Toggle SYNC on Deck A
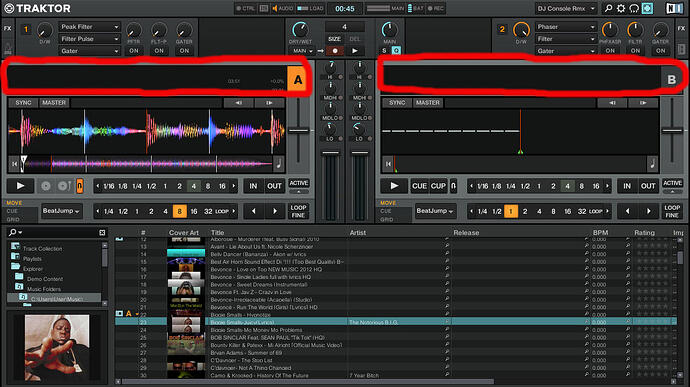Screen dimensions: 690x387 click(x=23, y=103)
